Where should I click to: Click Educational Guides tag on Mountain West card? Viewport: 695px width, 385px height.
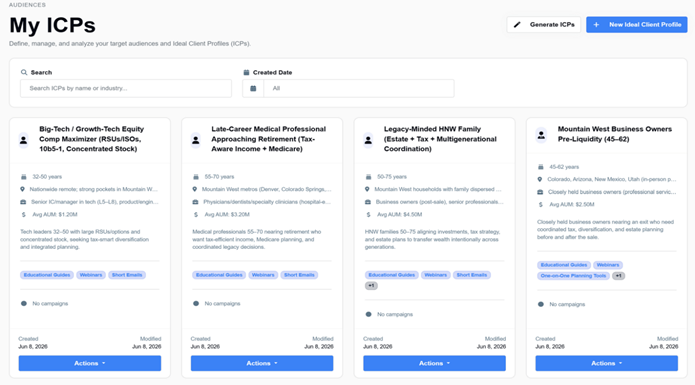tap(564, 265)
